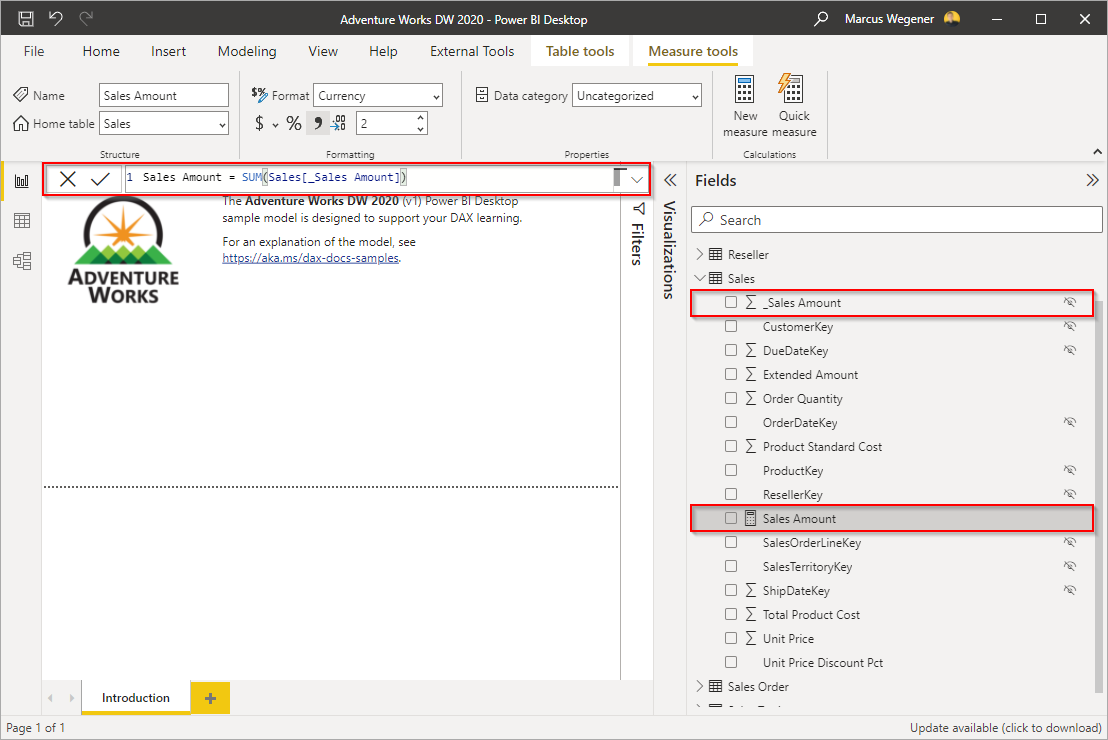The width and height of the screenshot is (1108, 740).
Task: Click the New measure calculator icon
Action: [x=745, y=90]
